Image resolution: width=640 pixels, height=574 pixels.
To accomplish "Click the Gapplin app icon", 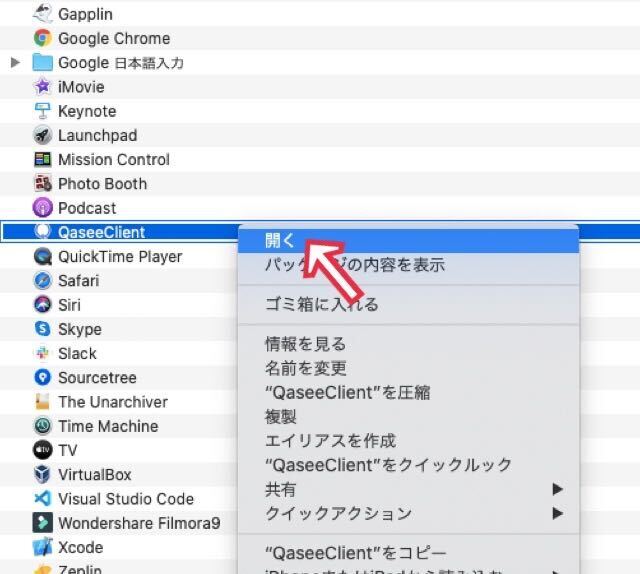I will click(42, 14).
